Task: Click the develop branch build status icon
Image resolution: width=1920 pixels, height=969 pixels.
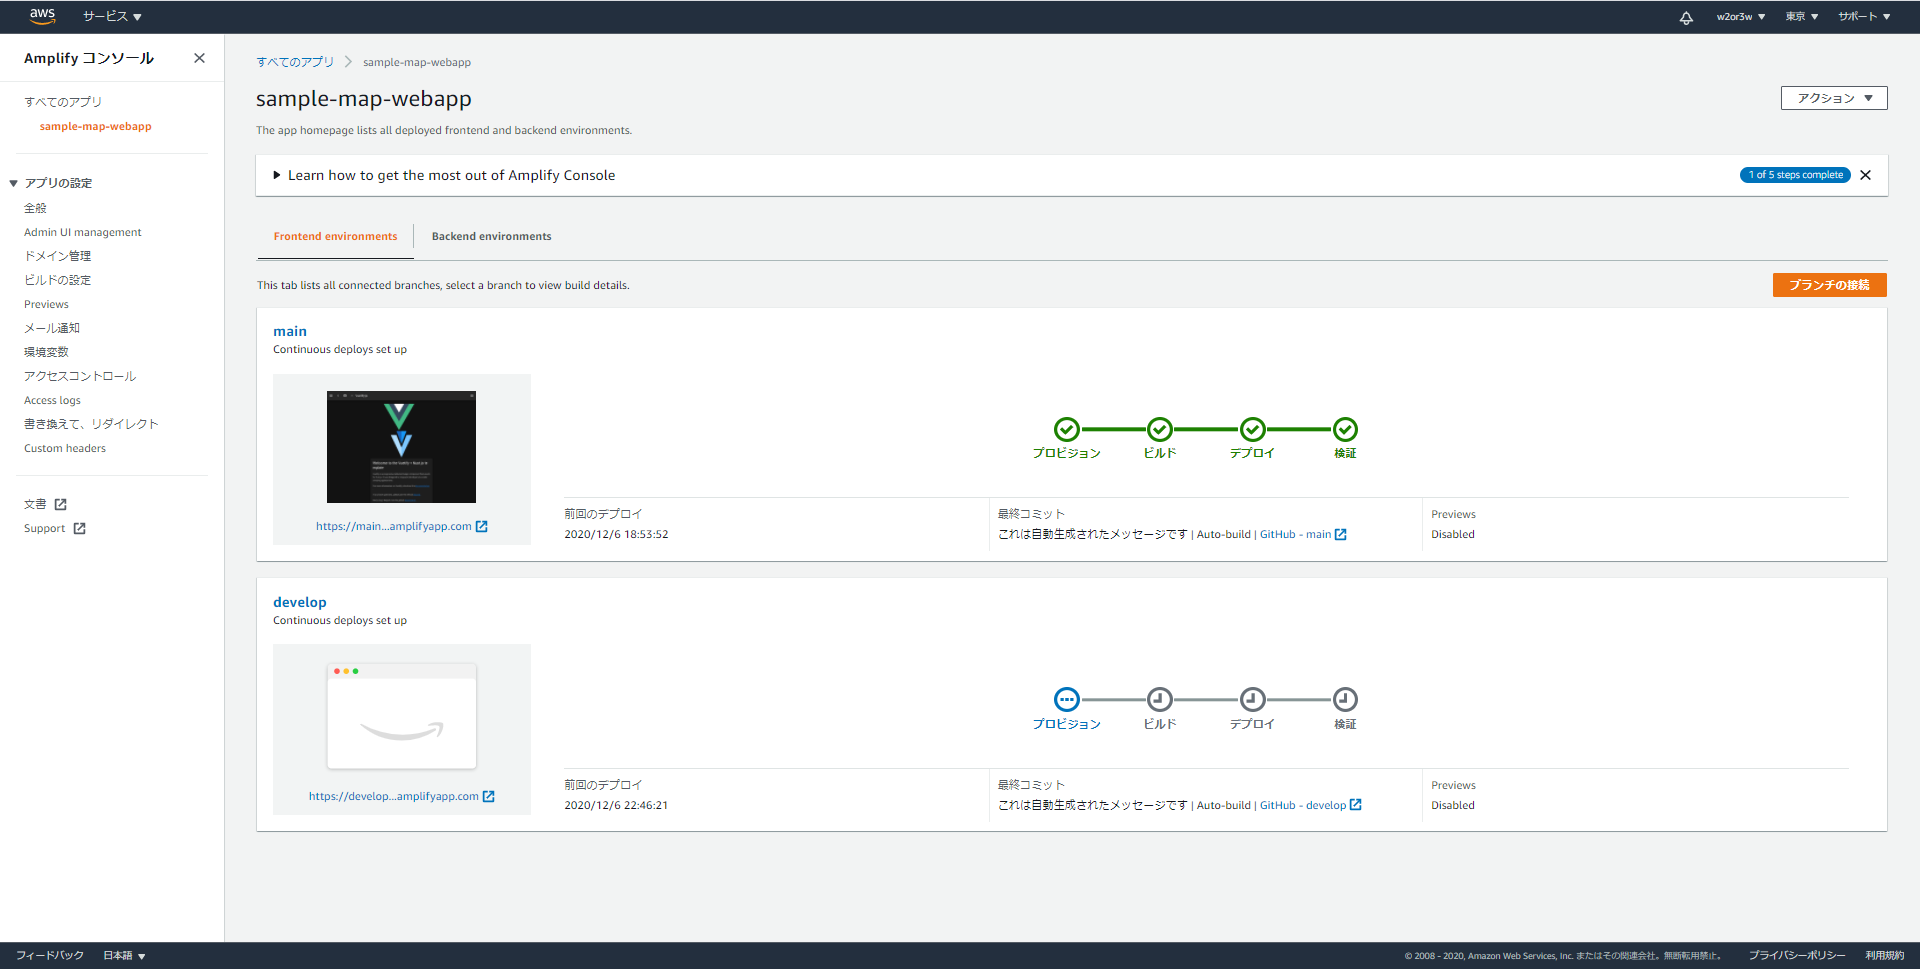Action: click(1159, 699)
